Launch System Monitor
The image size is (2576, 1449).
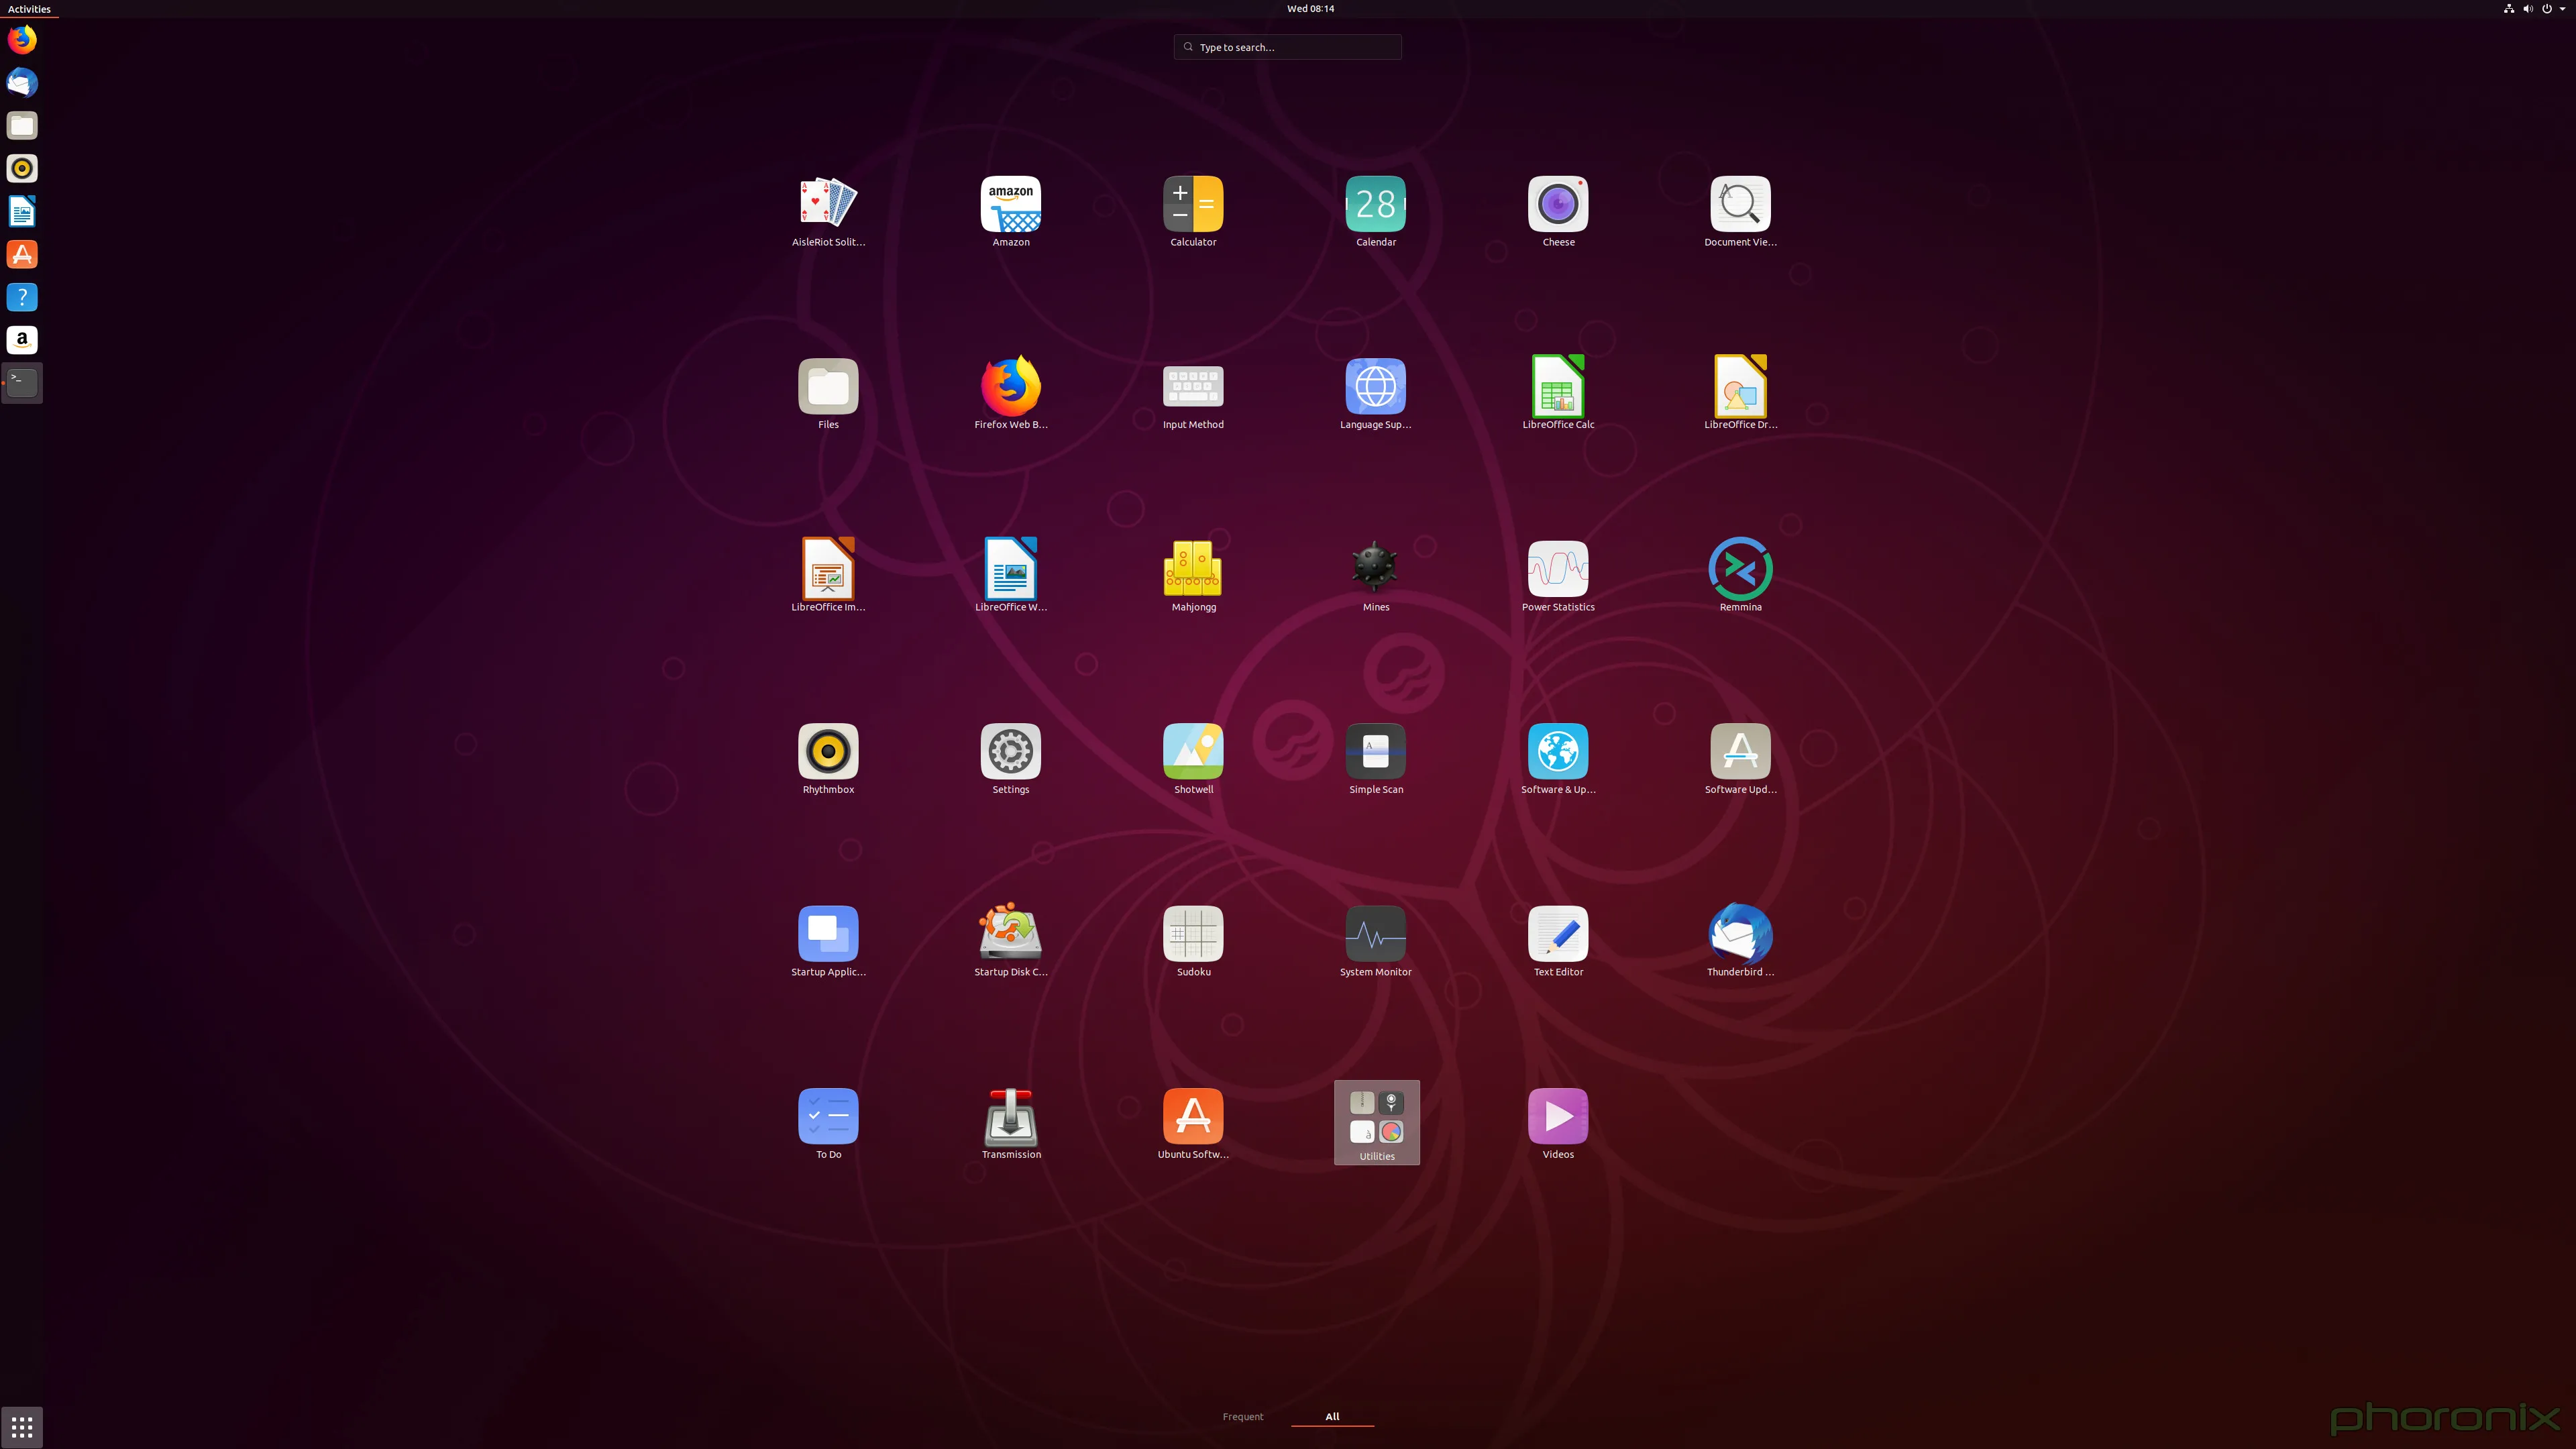1375,942
